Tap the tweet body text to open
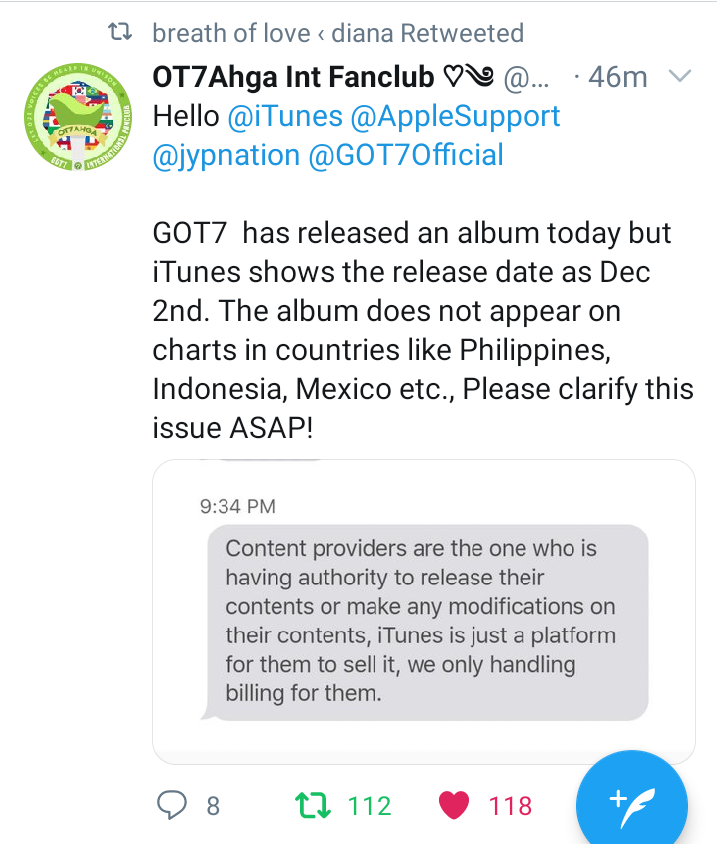Viewport: 717px width, 844px height. [x=423, y=330]
